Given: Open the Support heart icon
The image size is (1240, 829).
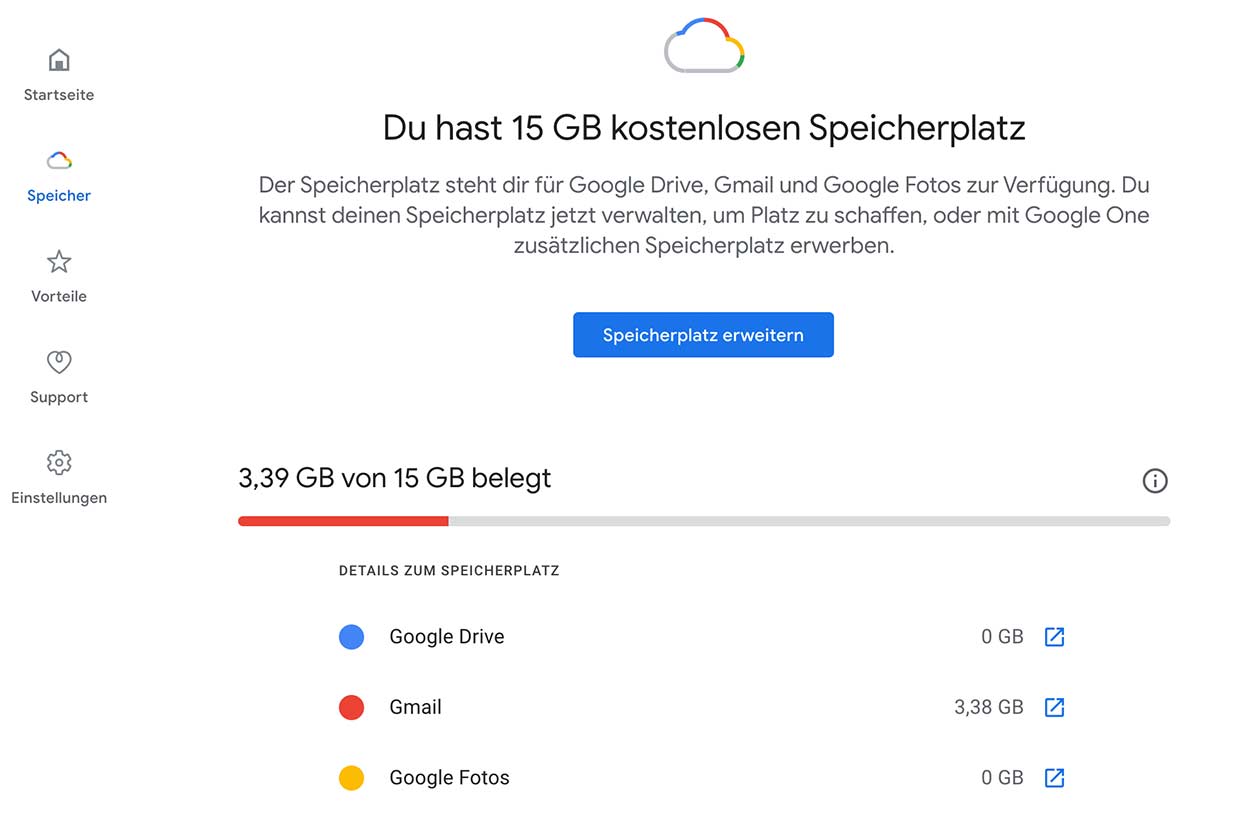Looking at the screenshot, I should (x=59, y=362).
